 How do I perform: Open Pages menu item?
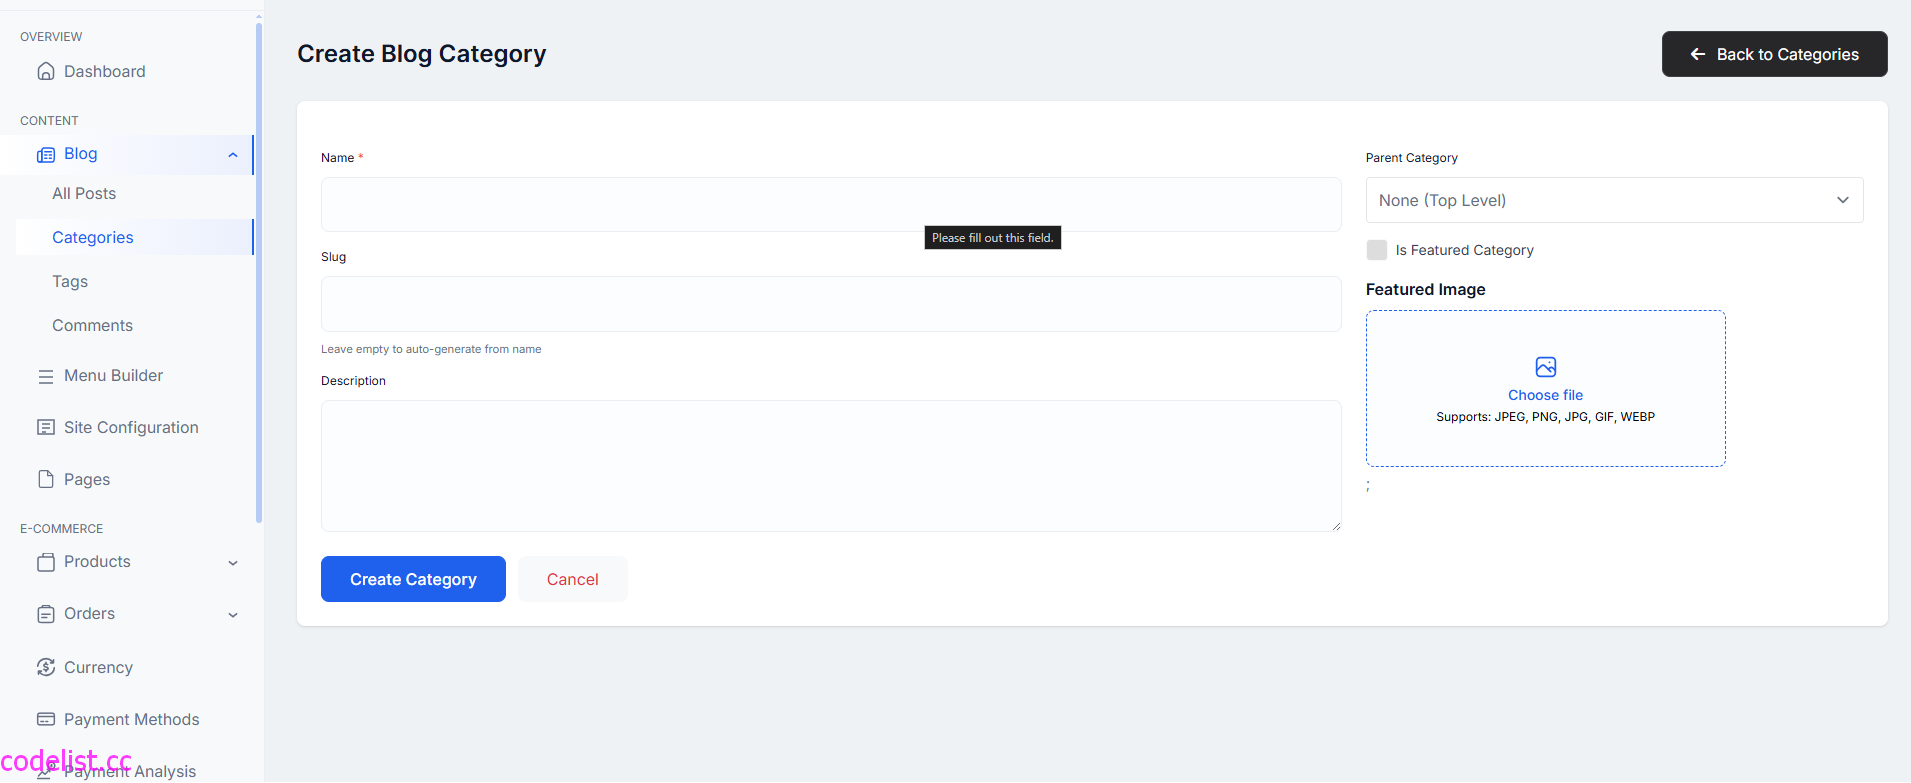click(87, 479)
